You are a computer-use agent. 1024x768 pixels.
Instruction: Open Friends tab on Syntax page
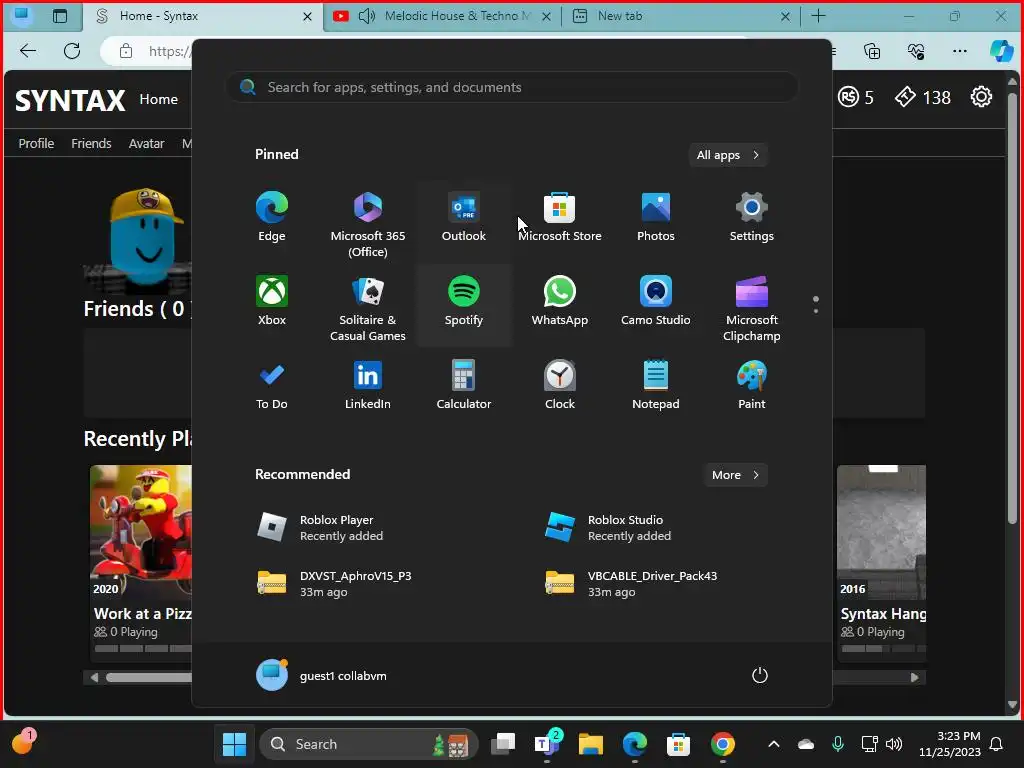(91, 143)
